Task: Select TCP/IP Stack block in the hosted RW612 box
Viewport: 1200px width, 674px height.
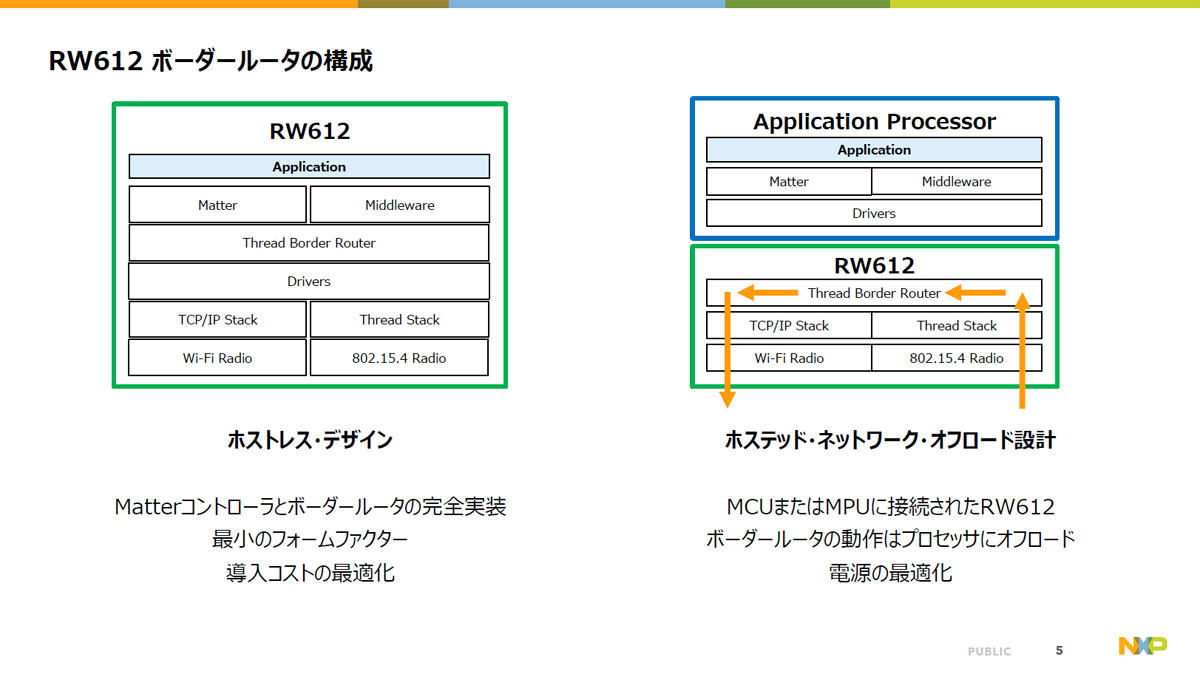Action: click(789, 325)
